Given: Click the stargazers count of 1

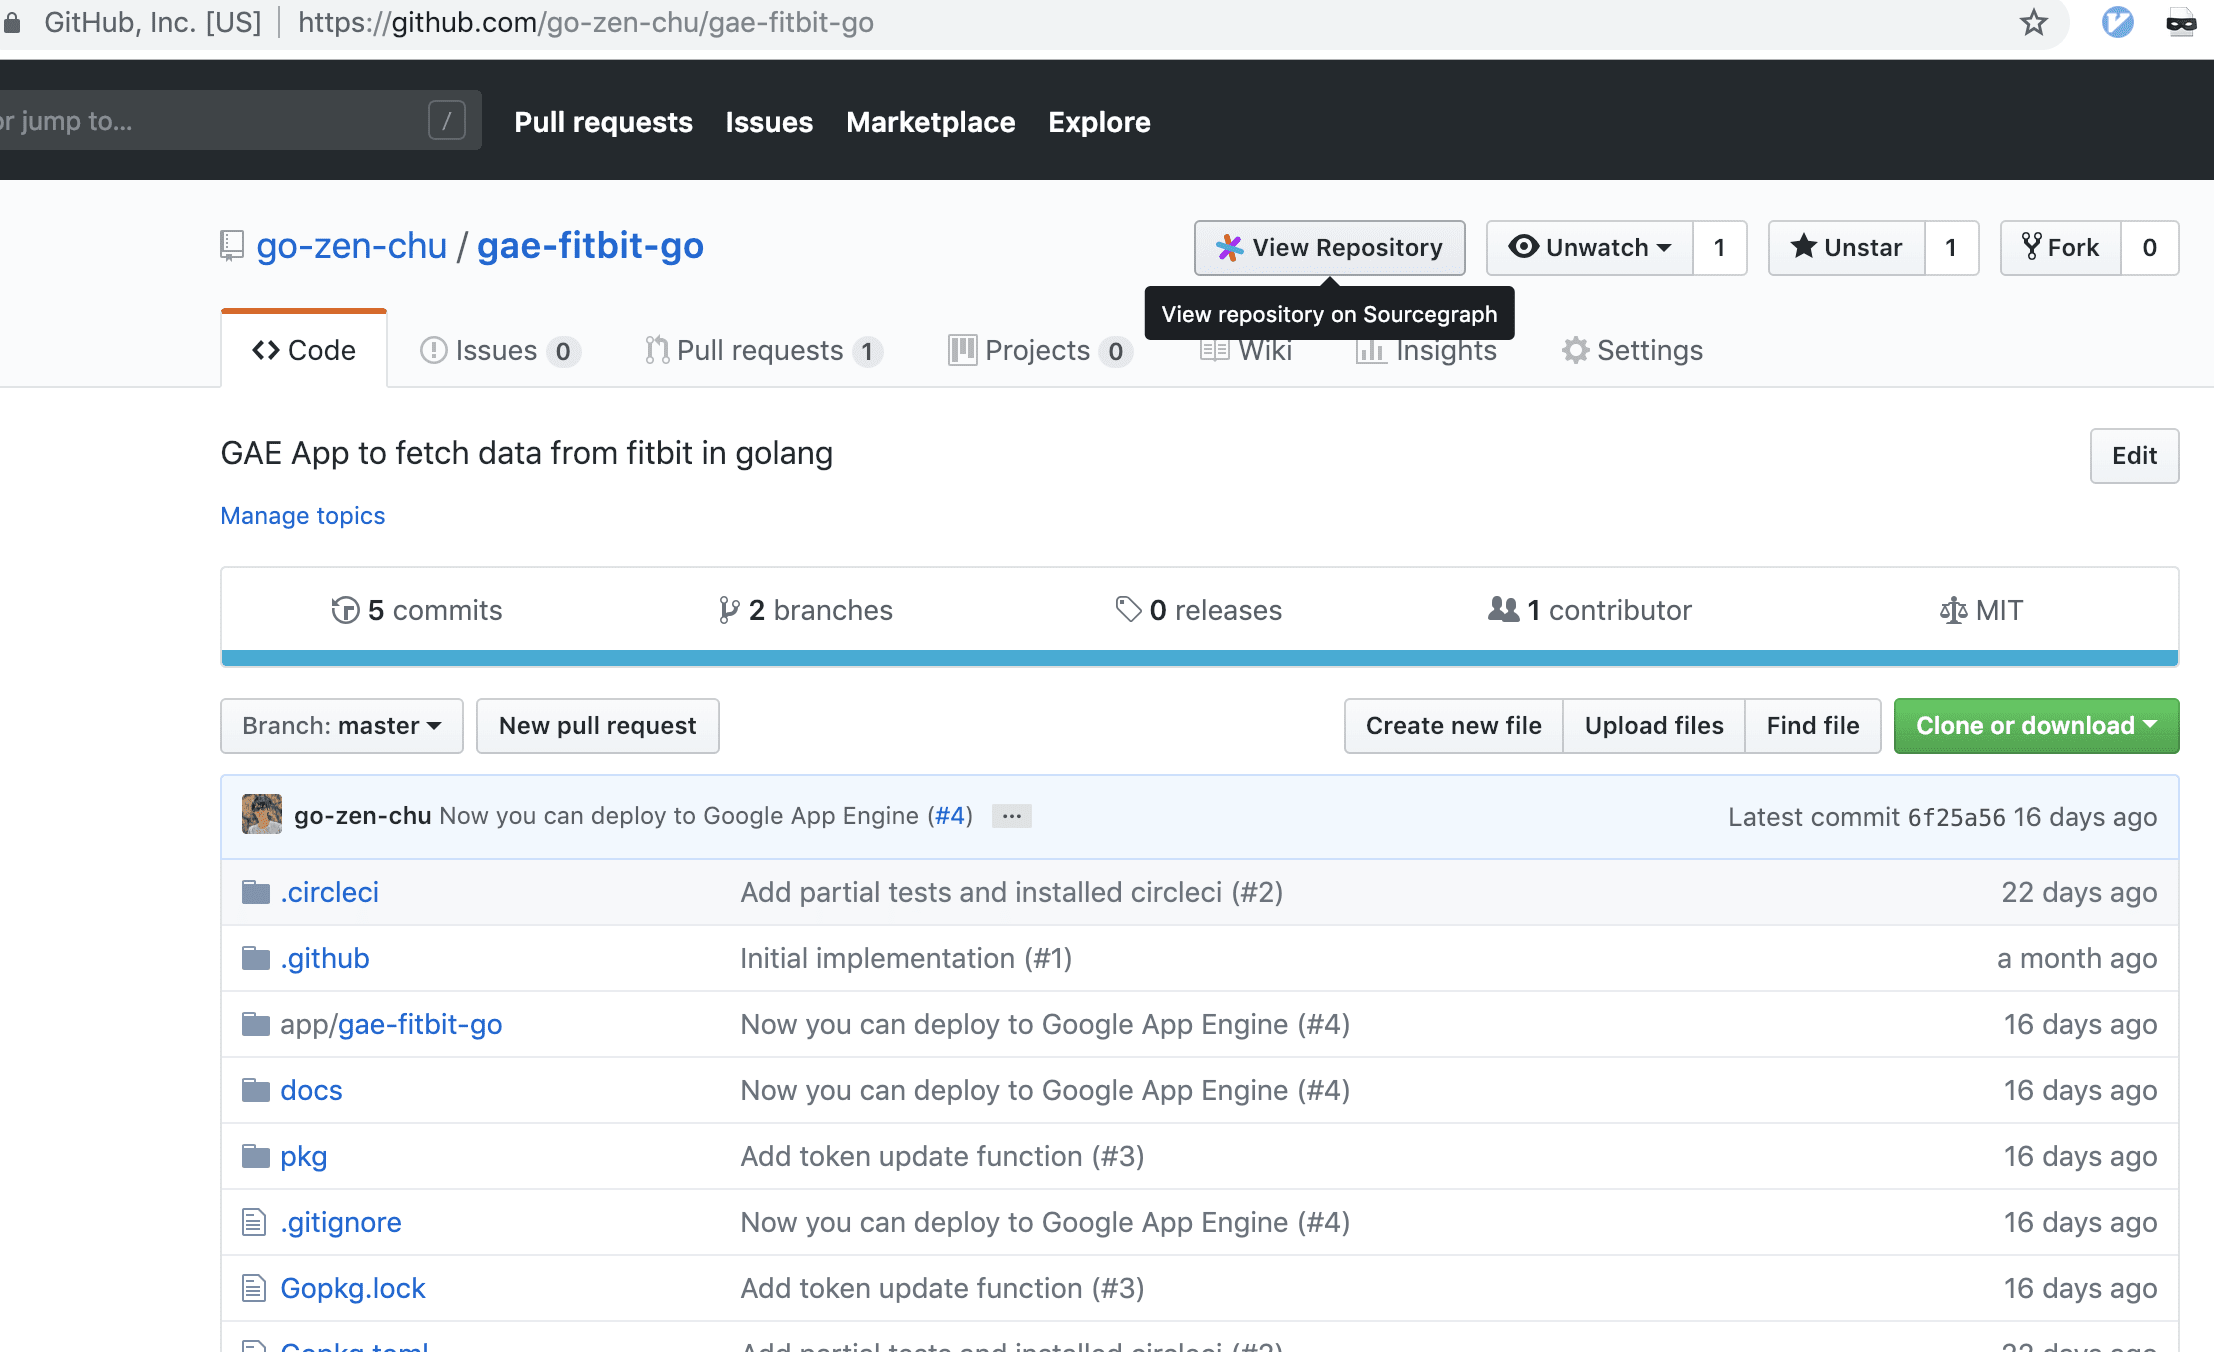Looking at the screenshot, I should [x=1952, y=247].
